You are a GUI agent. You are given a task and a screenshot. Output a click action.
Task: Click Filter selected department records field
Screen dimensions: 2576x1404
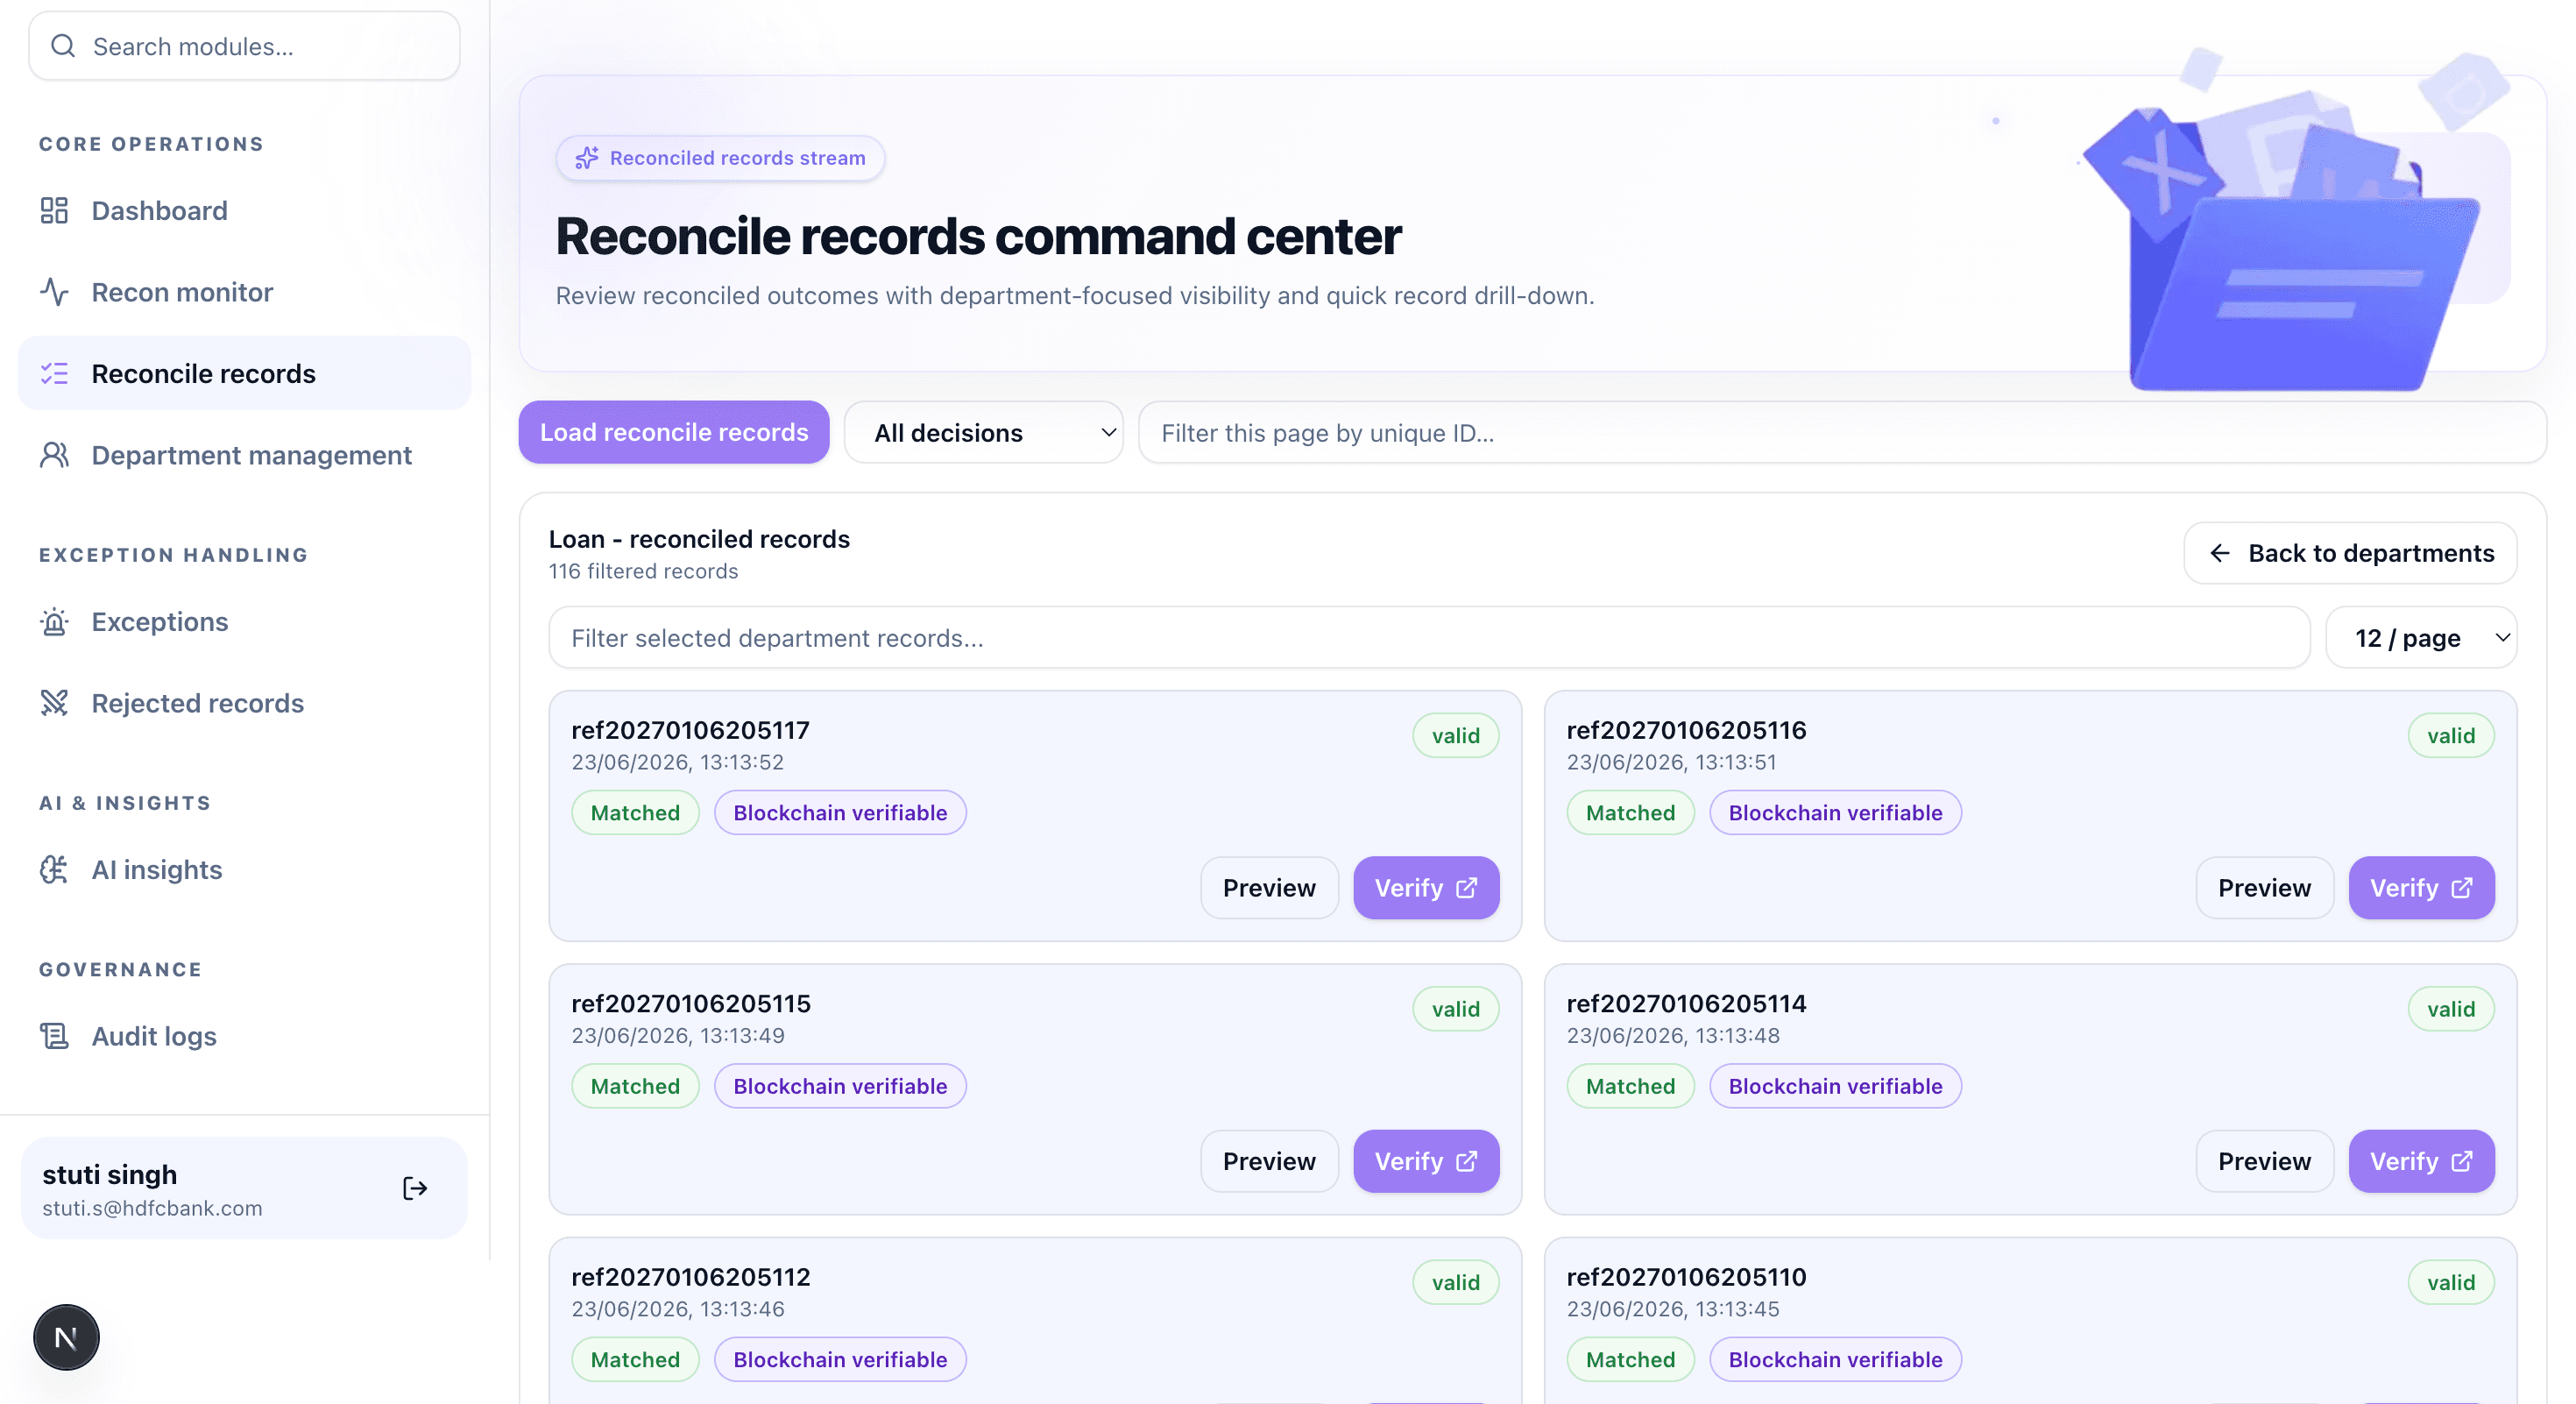point(1429,638)
